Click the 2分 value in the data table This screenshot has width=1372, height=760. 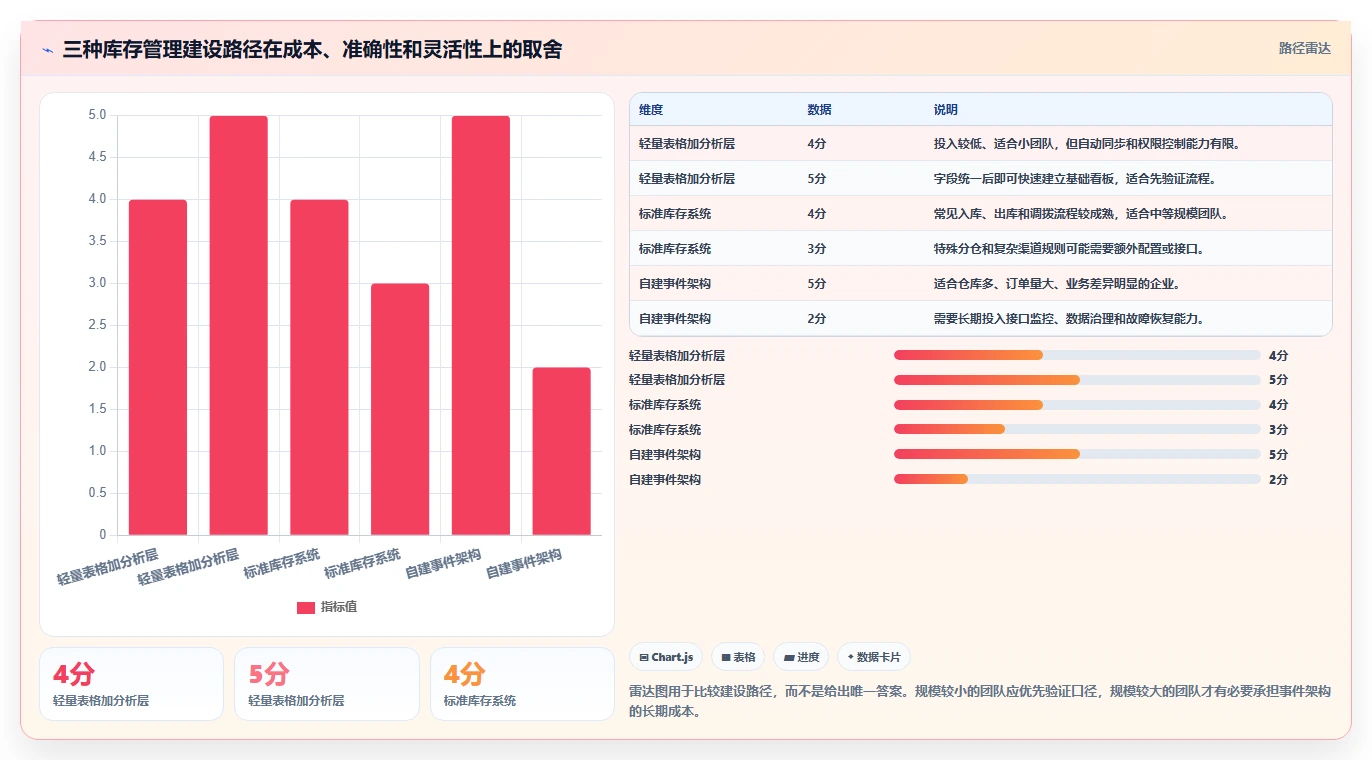(817, 319)
